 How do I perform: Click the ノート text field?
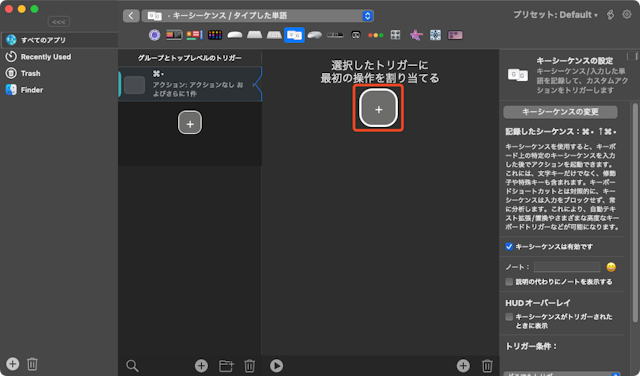pos(567,267)
